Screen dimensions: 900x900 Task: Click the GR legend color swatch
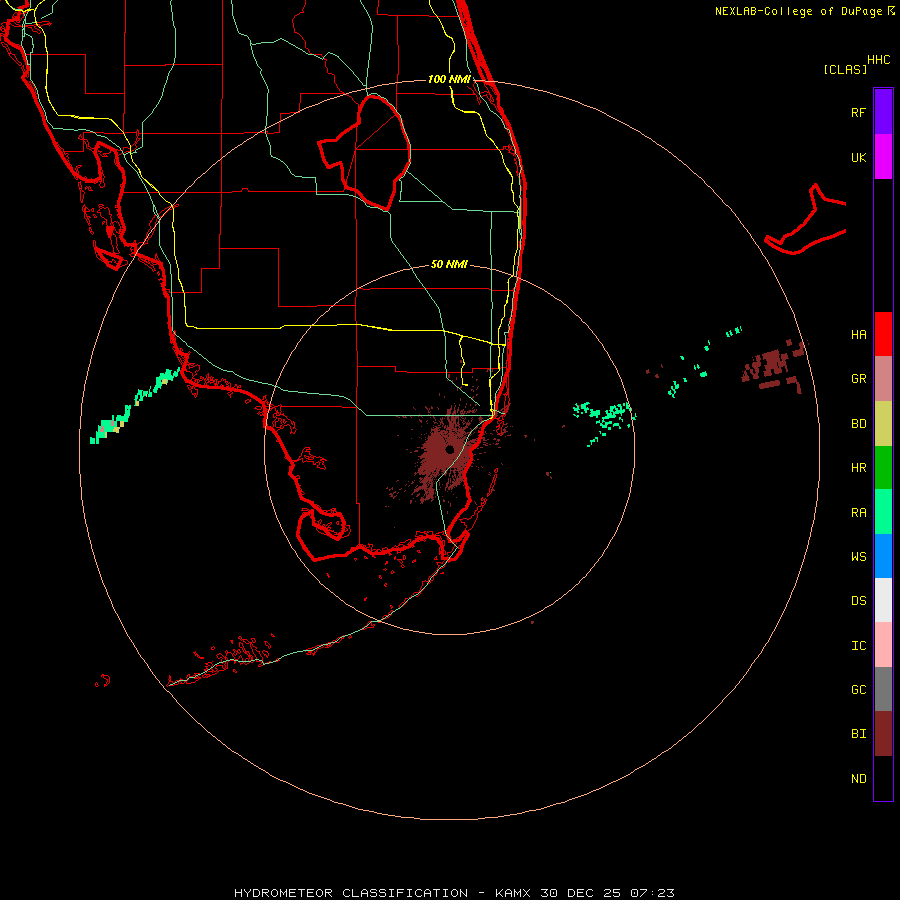(883, 379)
